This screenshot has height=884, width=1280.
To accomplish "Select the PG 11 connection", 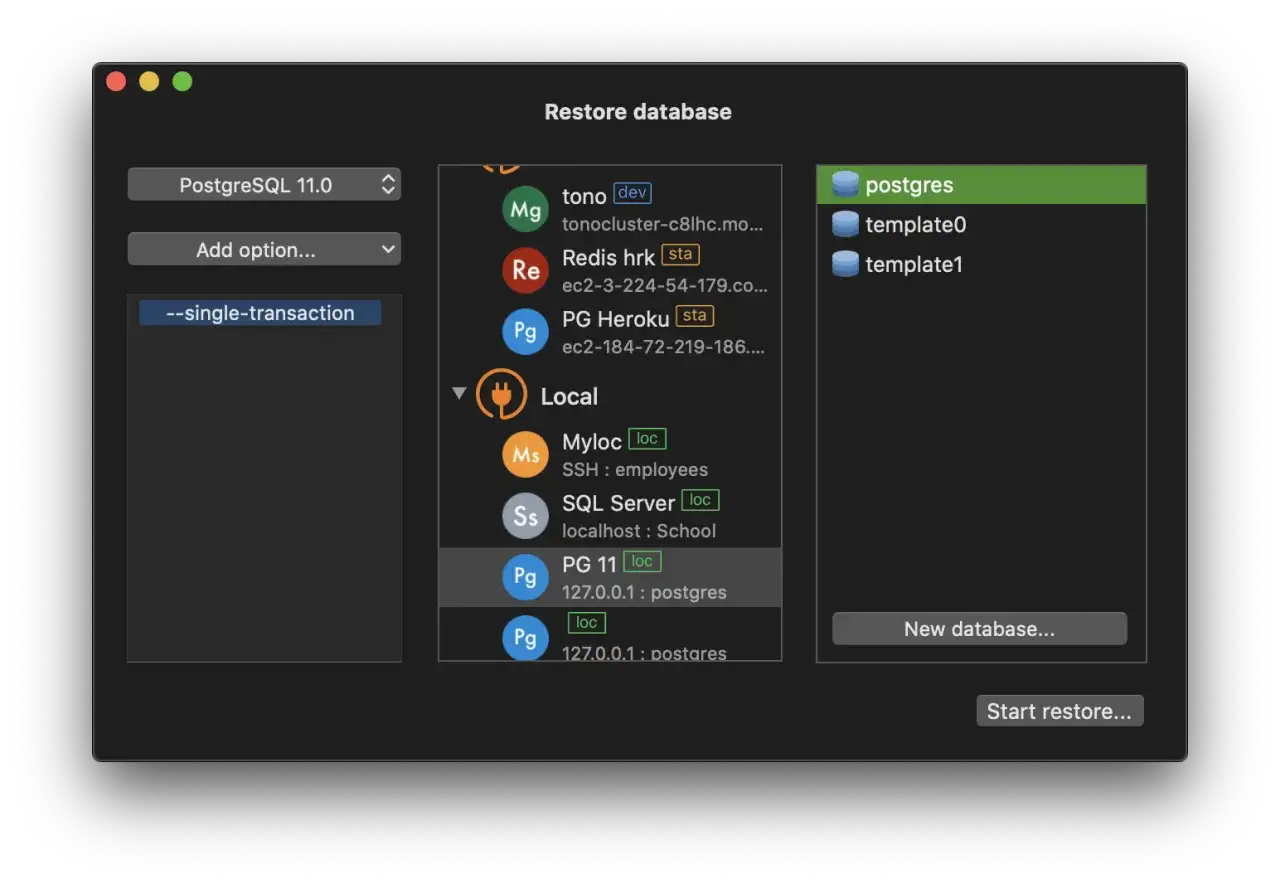I will point(610,577).
